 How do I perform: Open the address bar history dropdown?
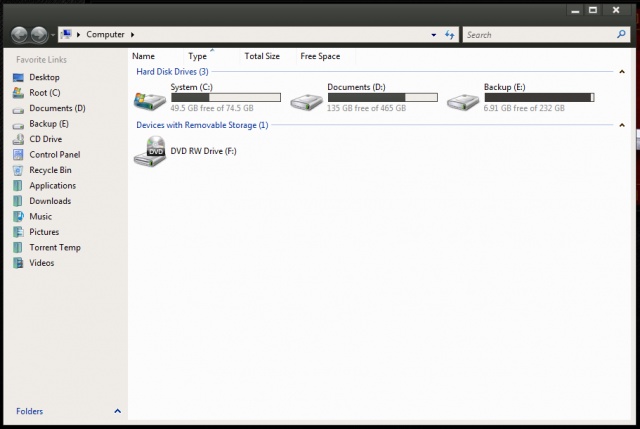click(433, 35)
